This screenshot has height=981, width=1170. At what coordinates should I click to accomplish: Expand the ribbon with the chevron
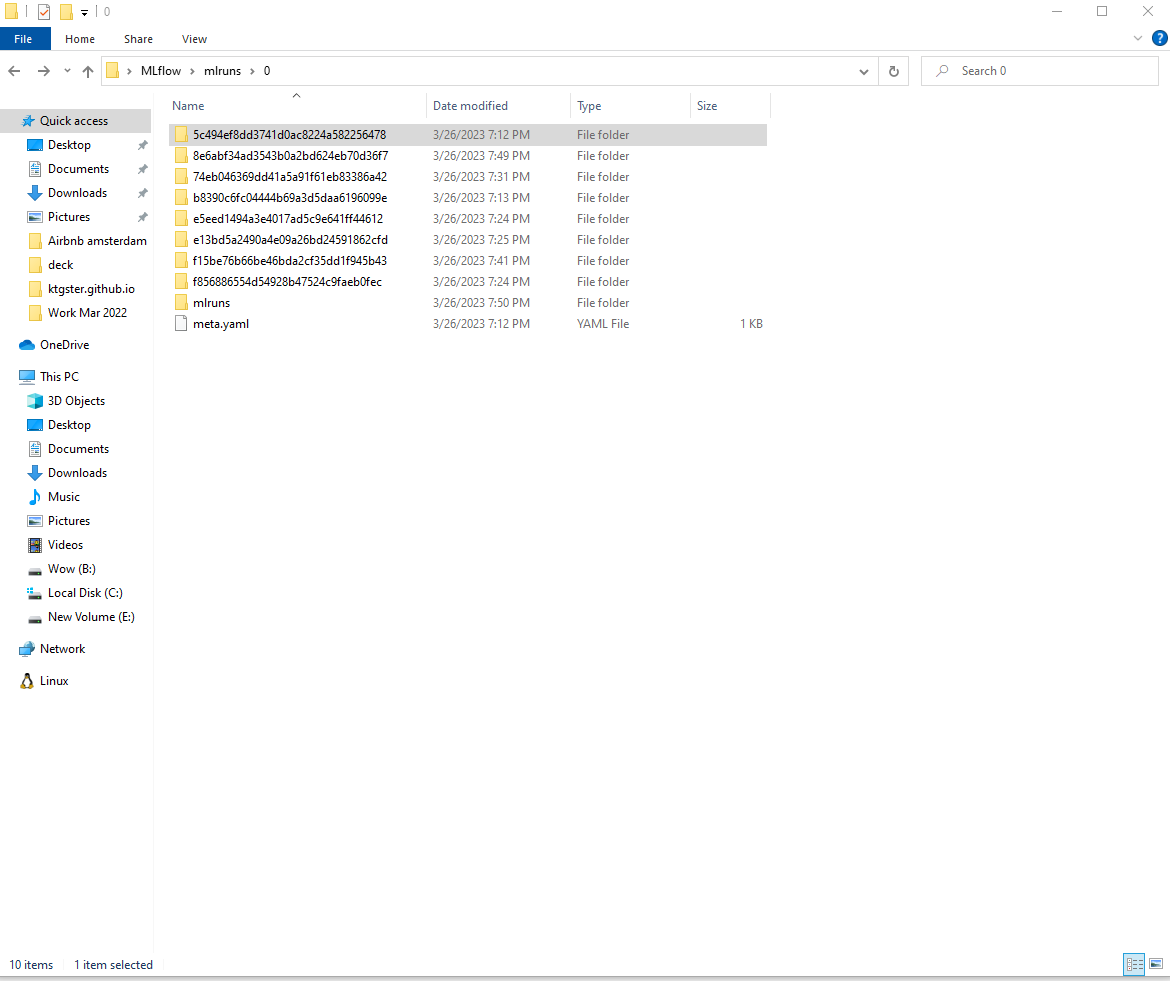click(1137, 38)
